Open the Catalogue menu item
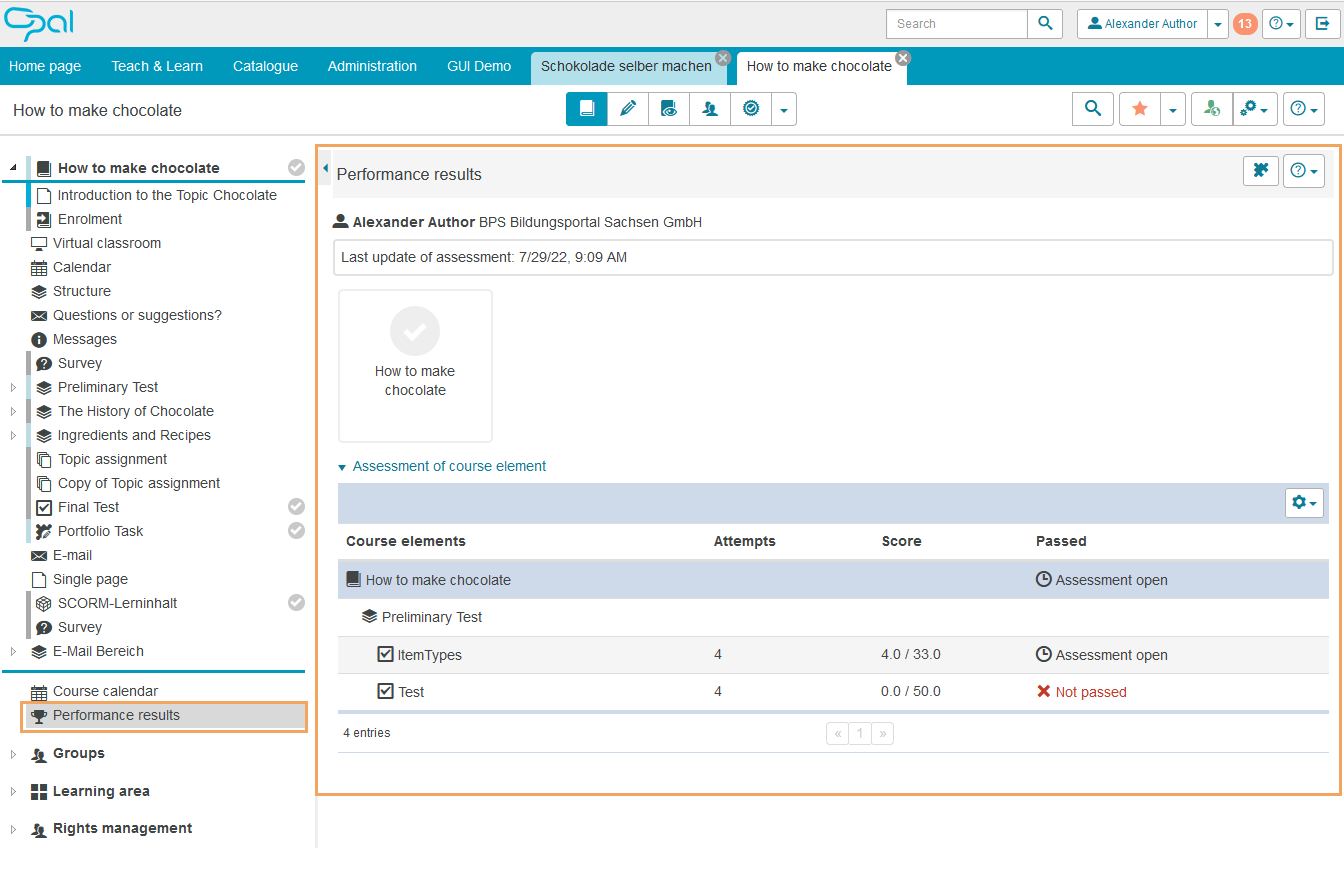 tap(265, 66)
